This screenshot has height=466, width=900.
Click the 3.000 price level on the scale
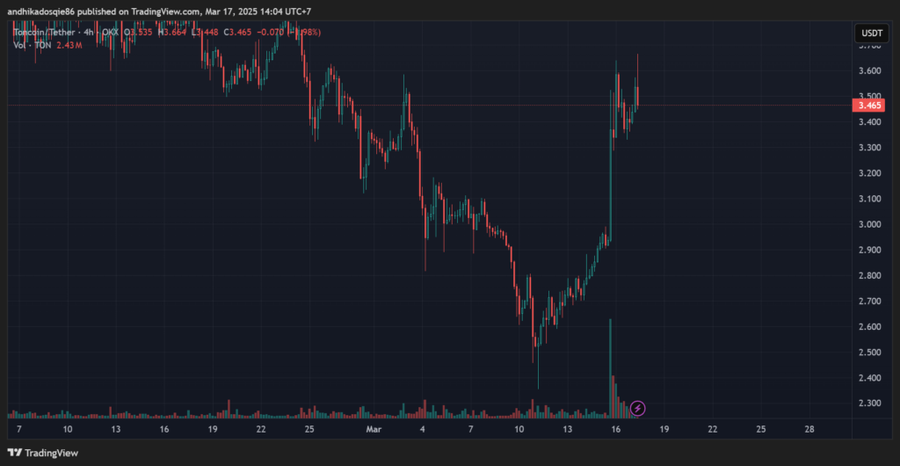[869, 225]
